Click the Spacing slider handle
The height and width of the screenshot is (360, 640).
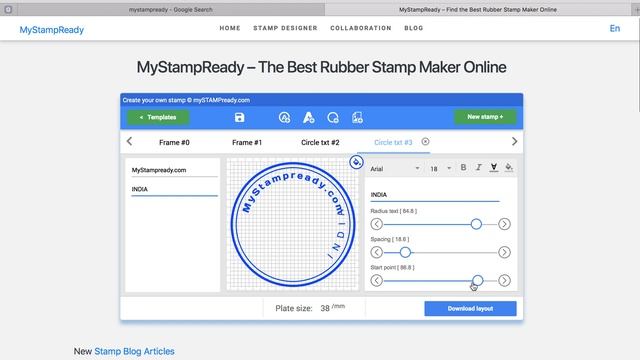tap(405, 252)
